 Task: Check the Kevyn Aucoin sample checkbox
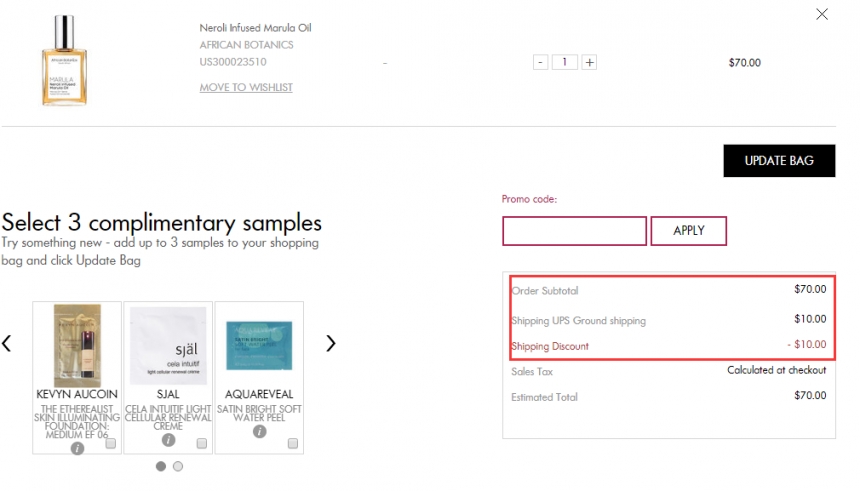[111, 443]
